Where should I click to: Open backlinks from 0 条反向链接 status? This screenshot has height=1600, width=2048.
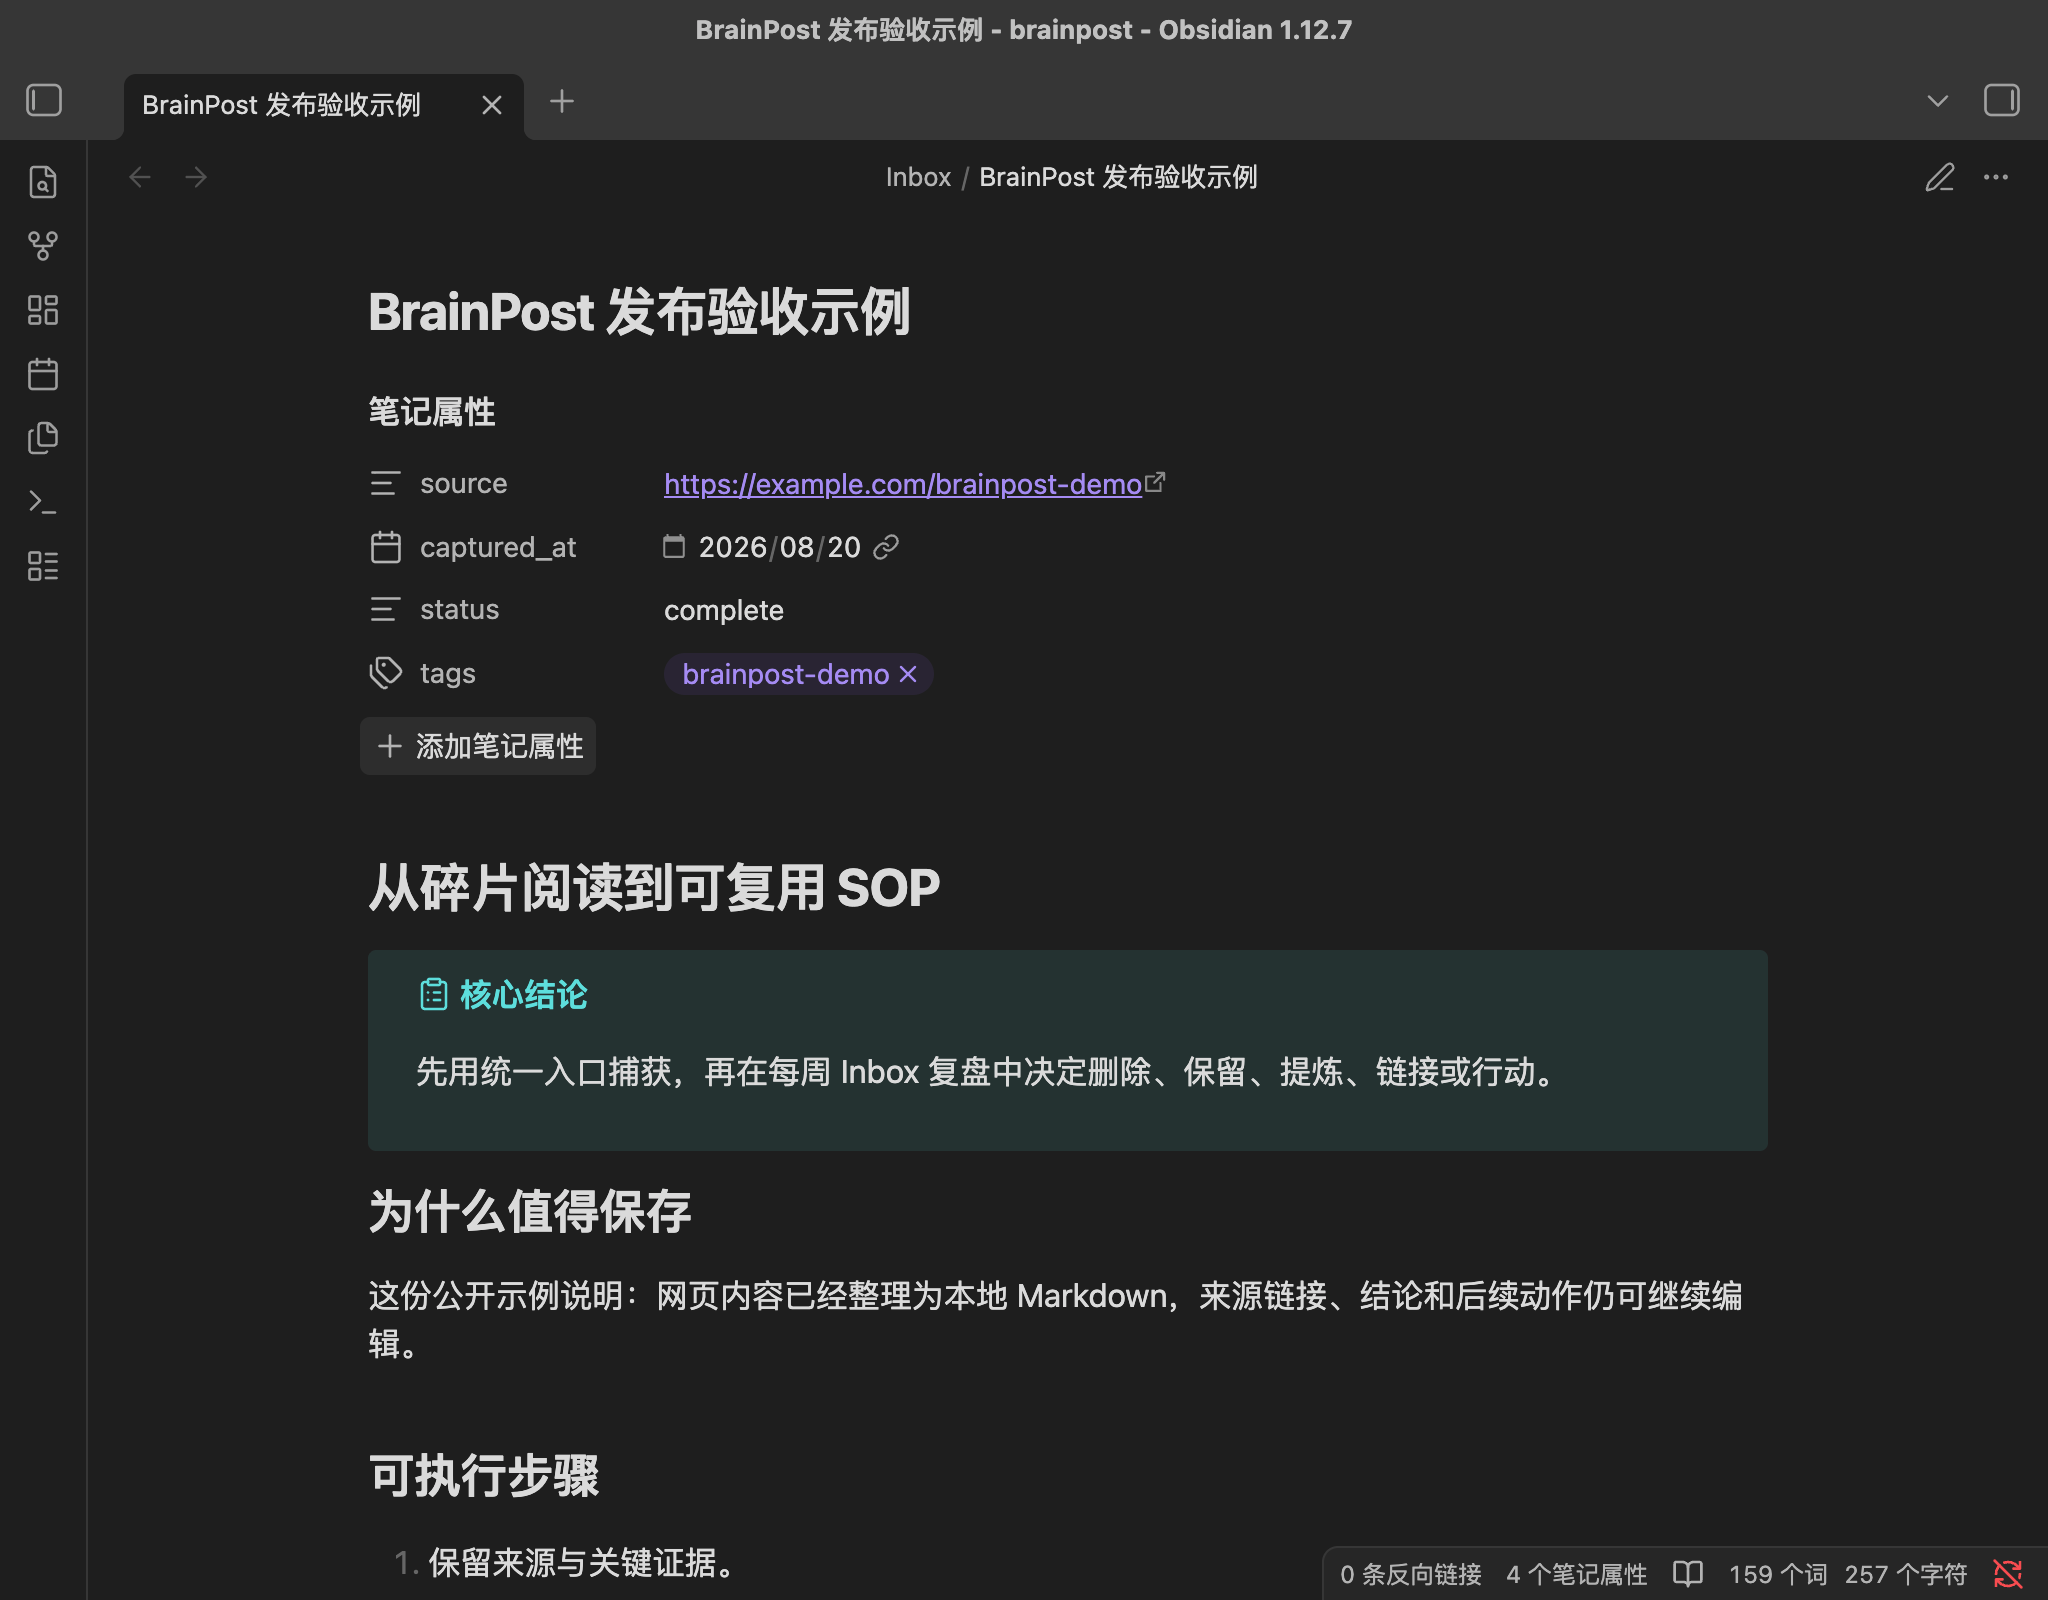click(1411, 1575)
